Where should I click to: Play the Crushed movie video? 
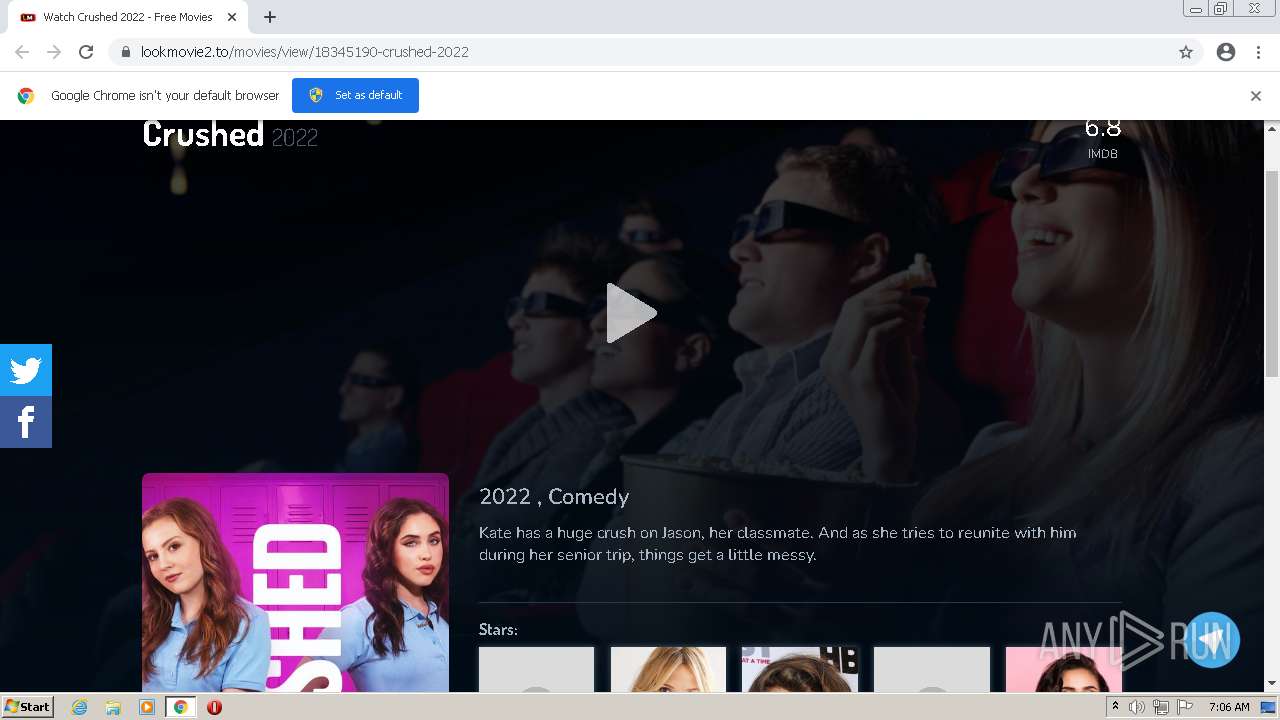click(631, 313)
